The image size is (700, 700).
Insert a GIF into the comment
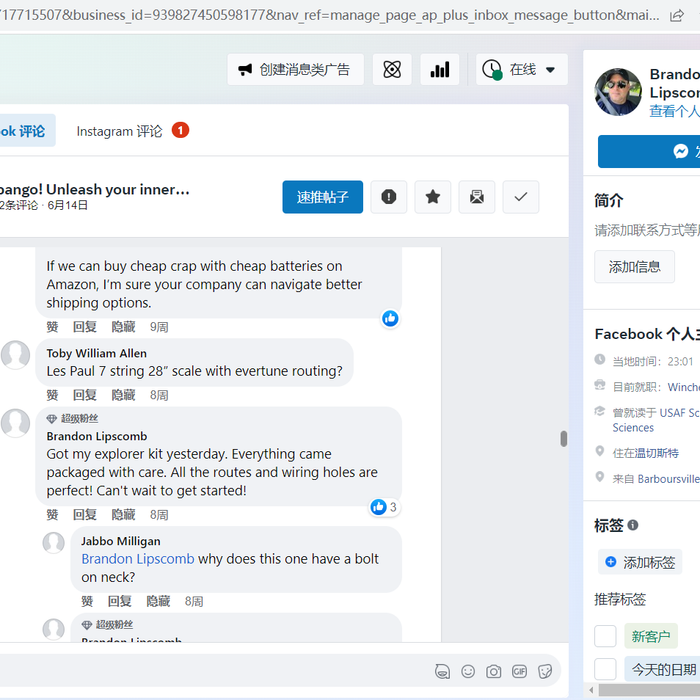[519, 671]
